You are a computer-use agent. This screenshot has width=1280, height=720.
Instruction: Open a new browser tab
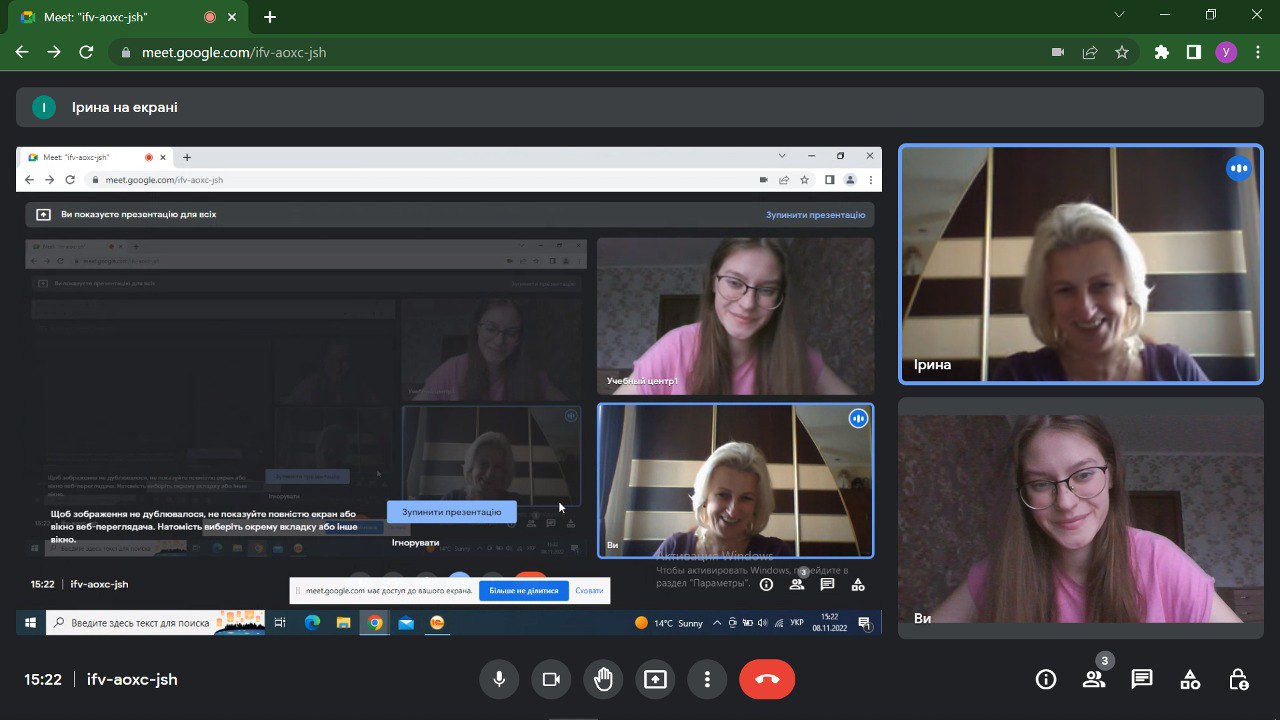click(270, 17)
